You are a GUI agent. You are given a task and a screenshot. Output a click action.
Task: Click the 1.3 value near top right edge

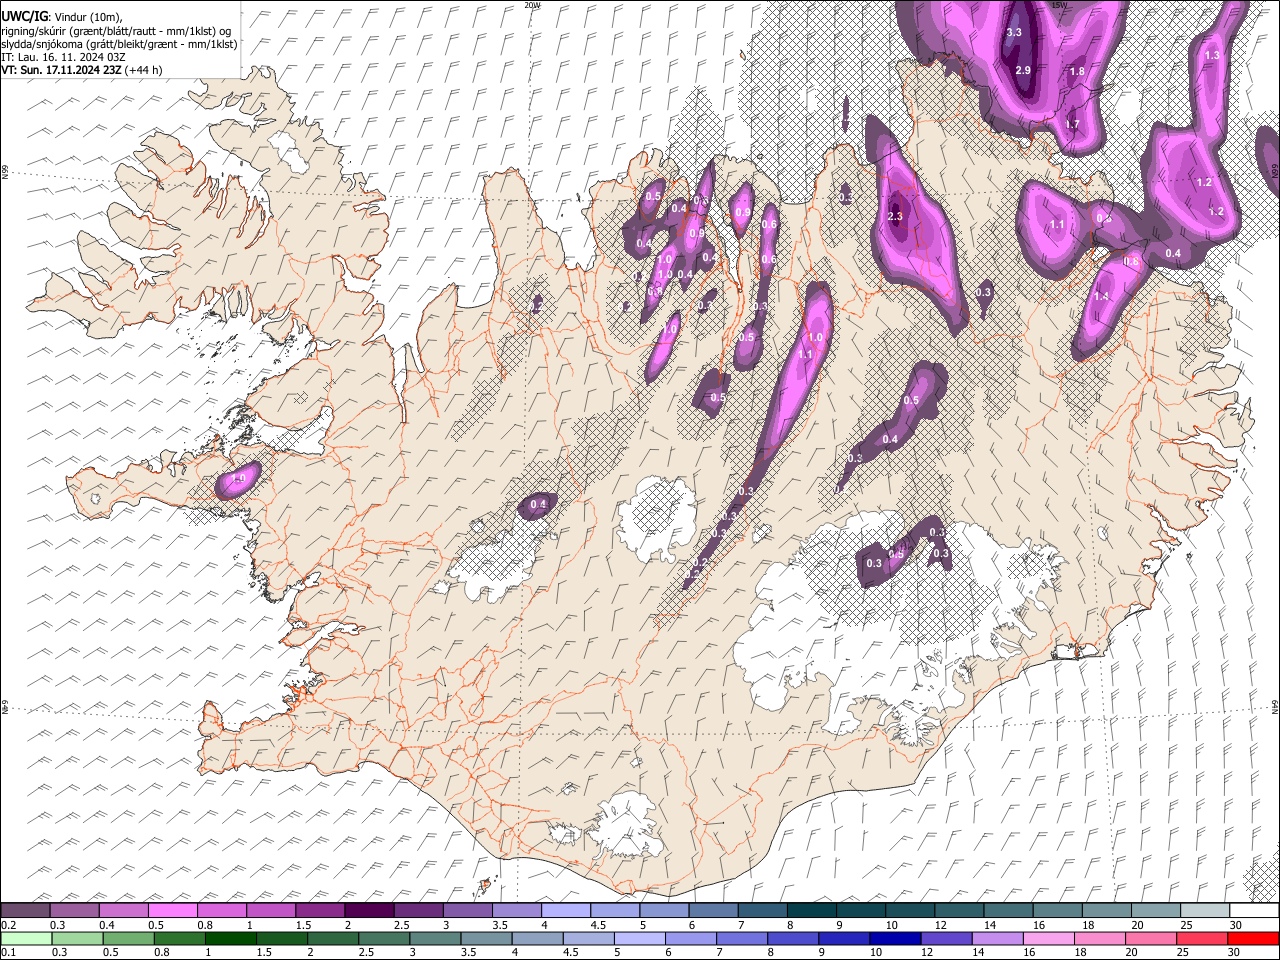click(1213, 55)
